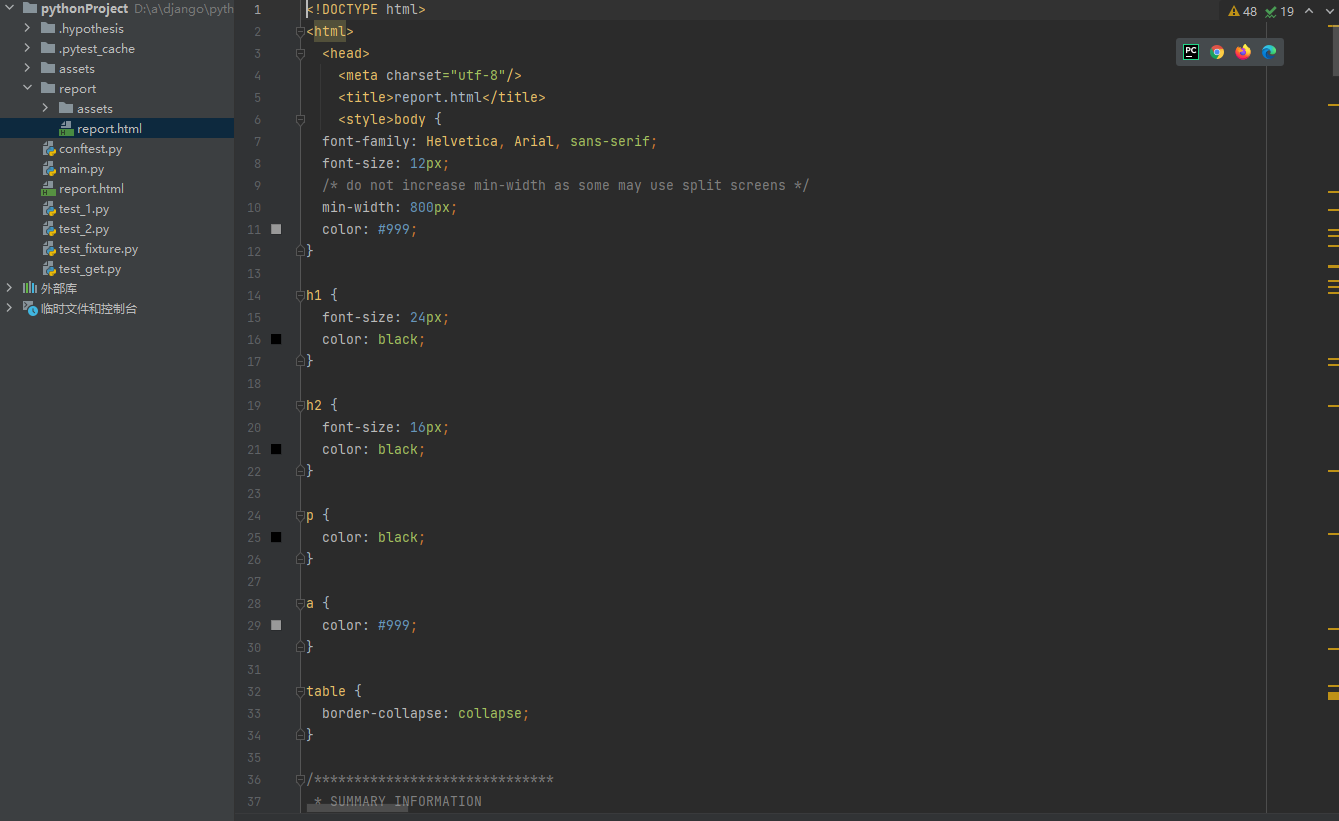Fold the h1 rule on line 14
1339x821 pixels.
300,295
